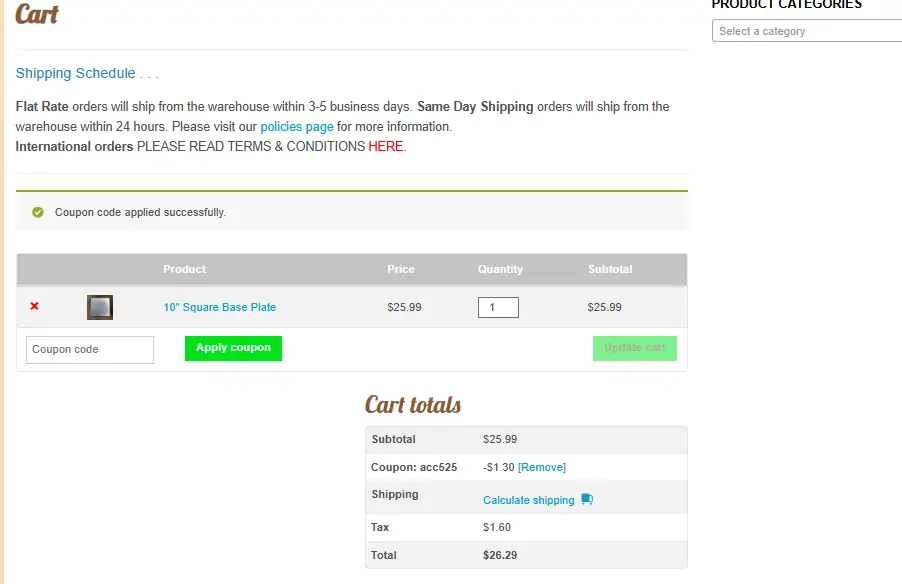Click the green checkmark success icon

coord(38,212)
